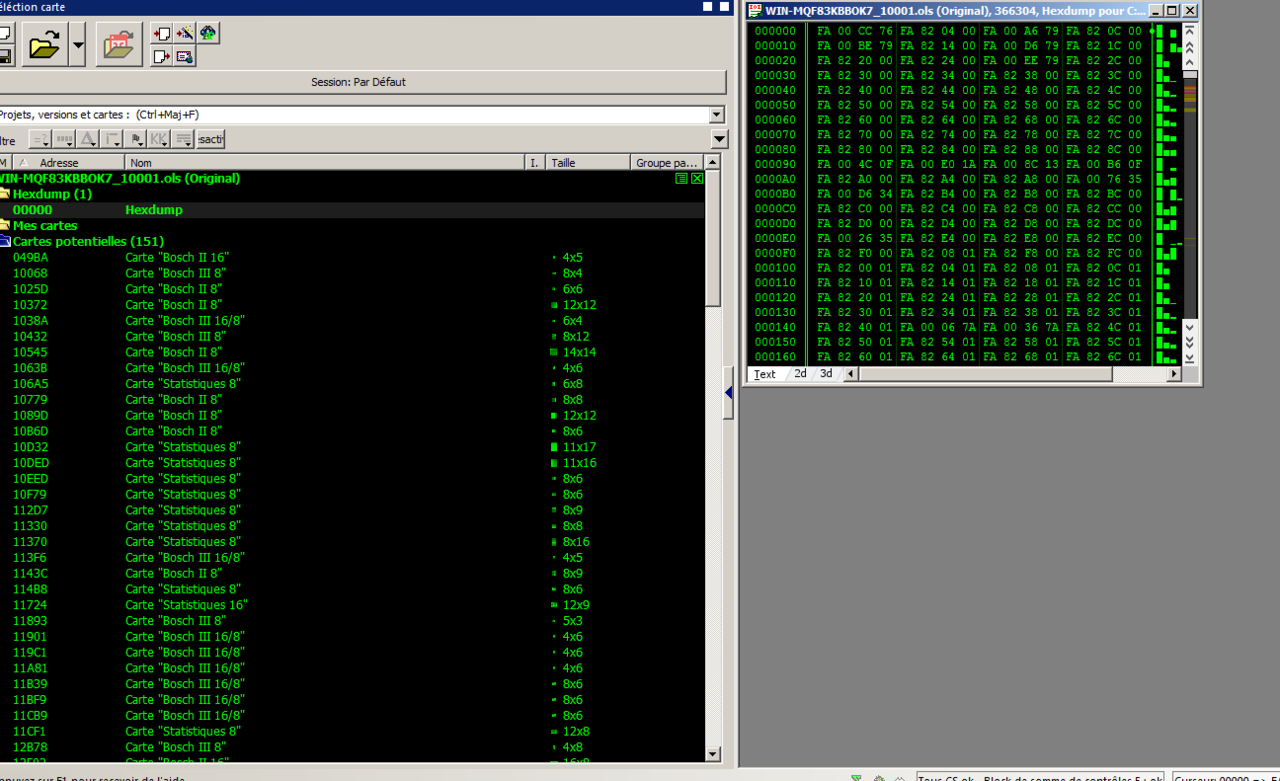The image size is (1280, 781).
Task: Open the 'i' info filter dropdown icon
Action: [x=113, y=139]
